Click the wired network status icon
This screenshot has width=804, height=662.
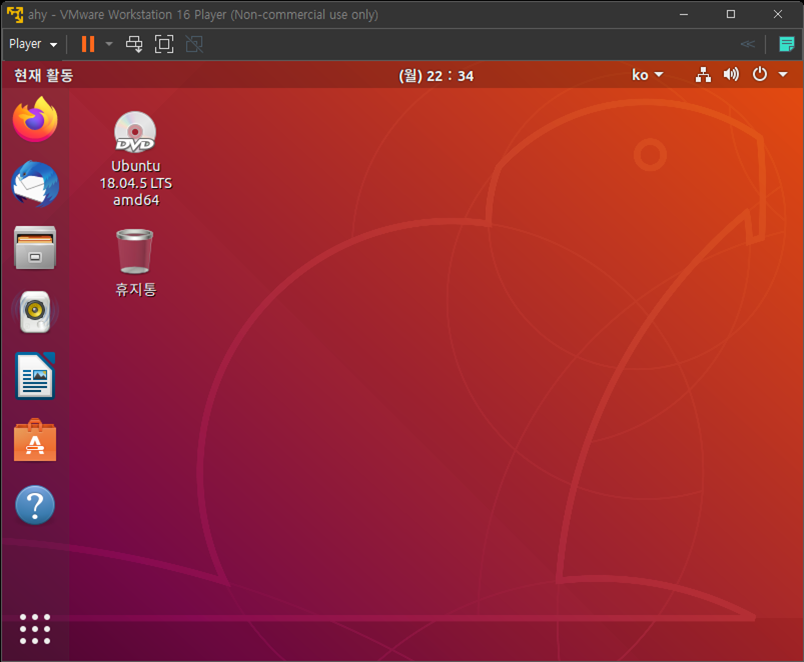(703, 75)
